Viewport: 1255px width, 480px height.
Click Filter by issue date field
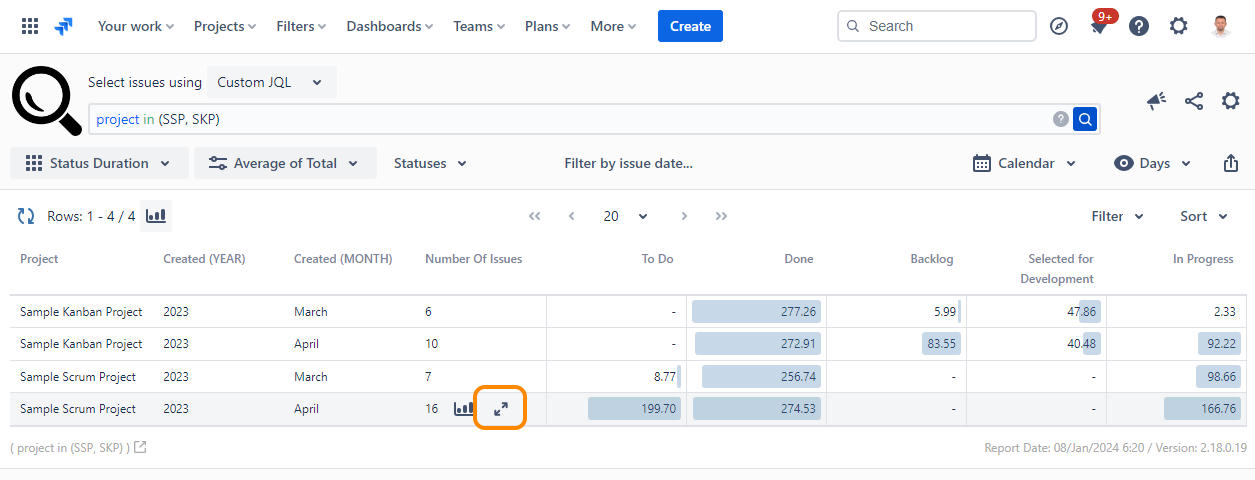628,163
